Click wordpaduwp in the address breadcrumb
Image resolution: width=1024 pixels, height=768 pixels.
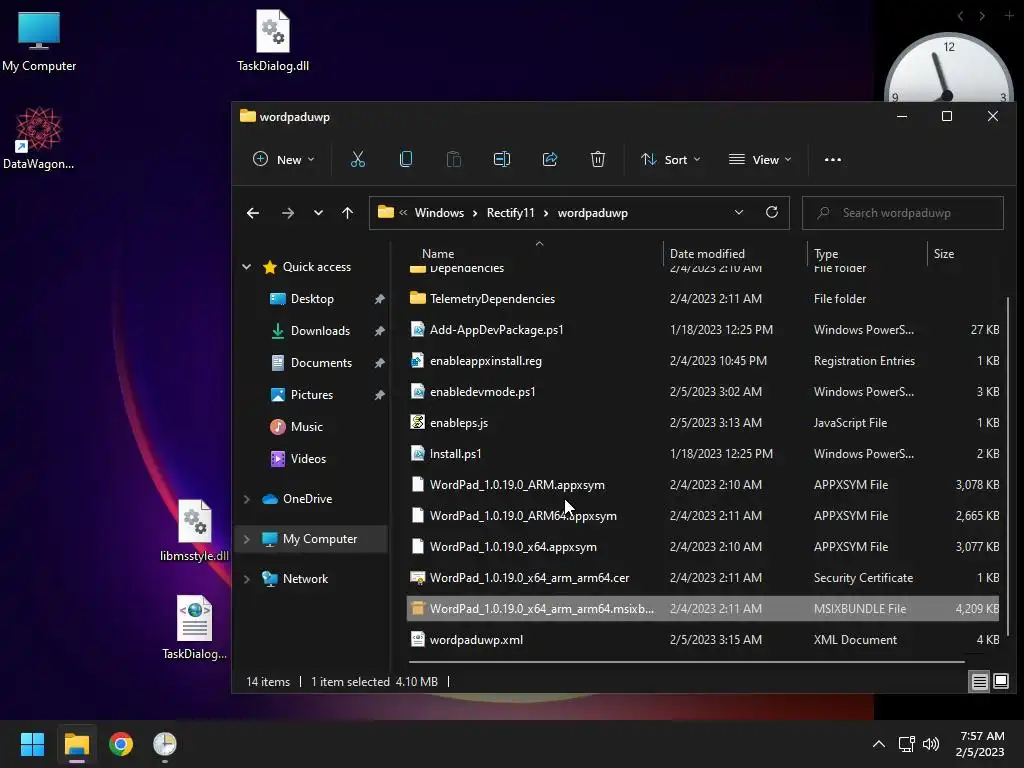pos(592,213)
